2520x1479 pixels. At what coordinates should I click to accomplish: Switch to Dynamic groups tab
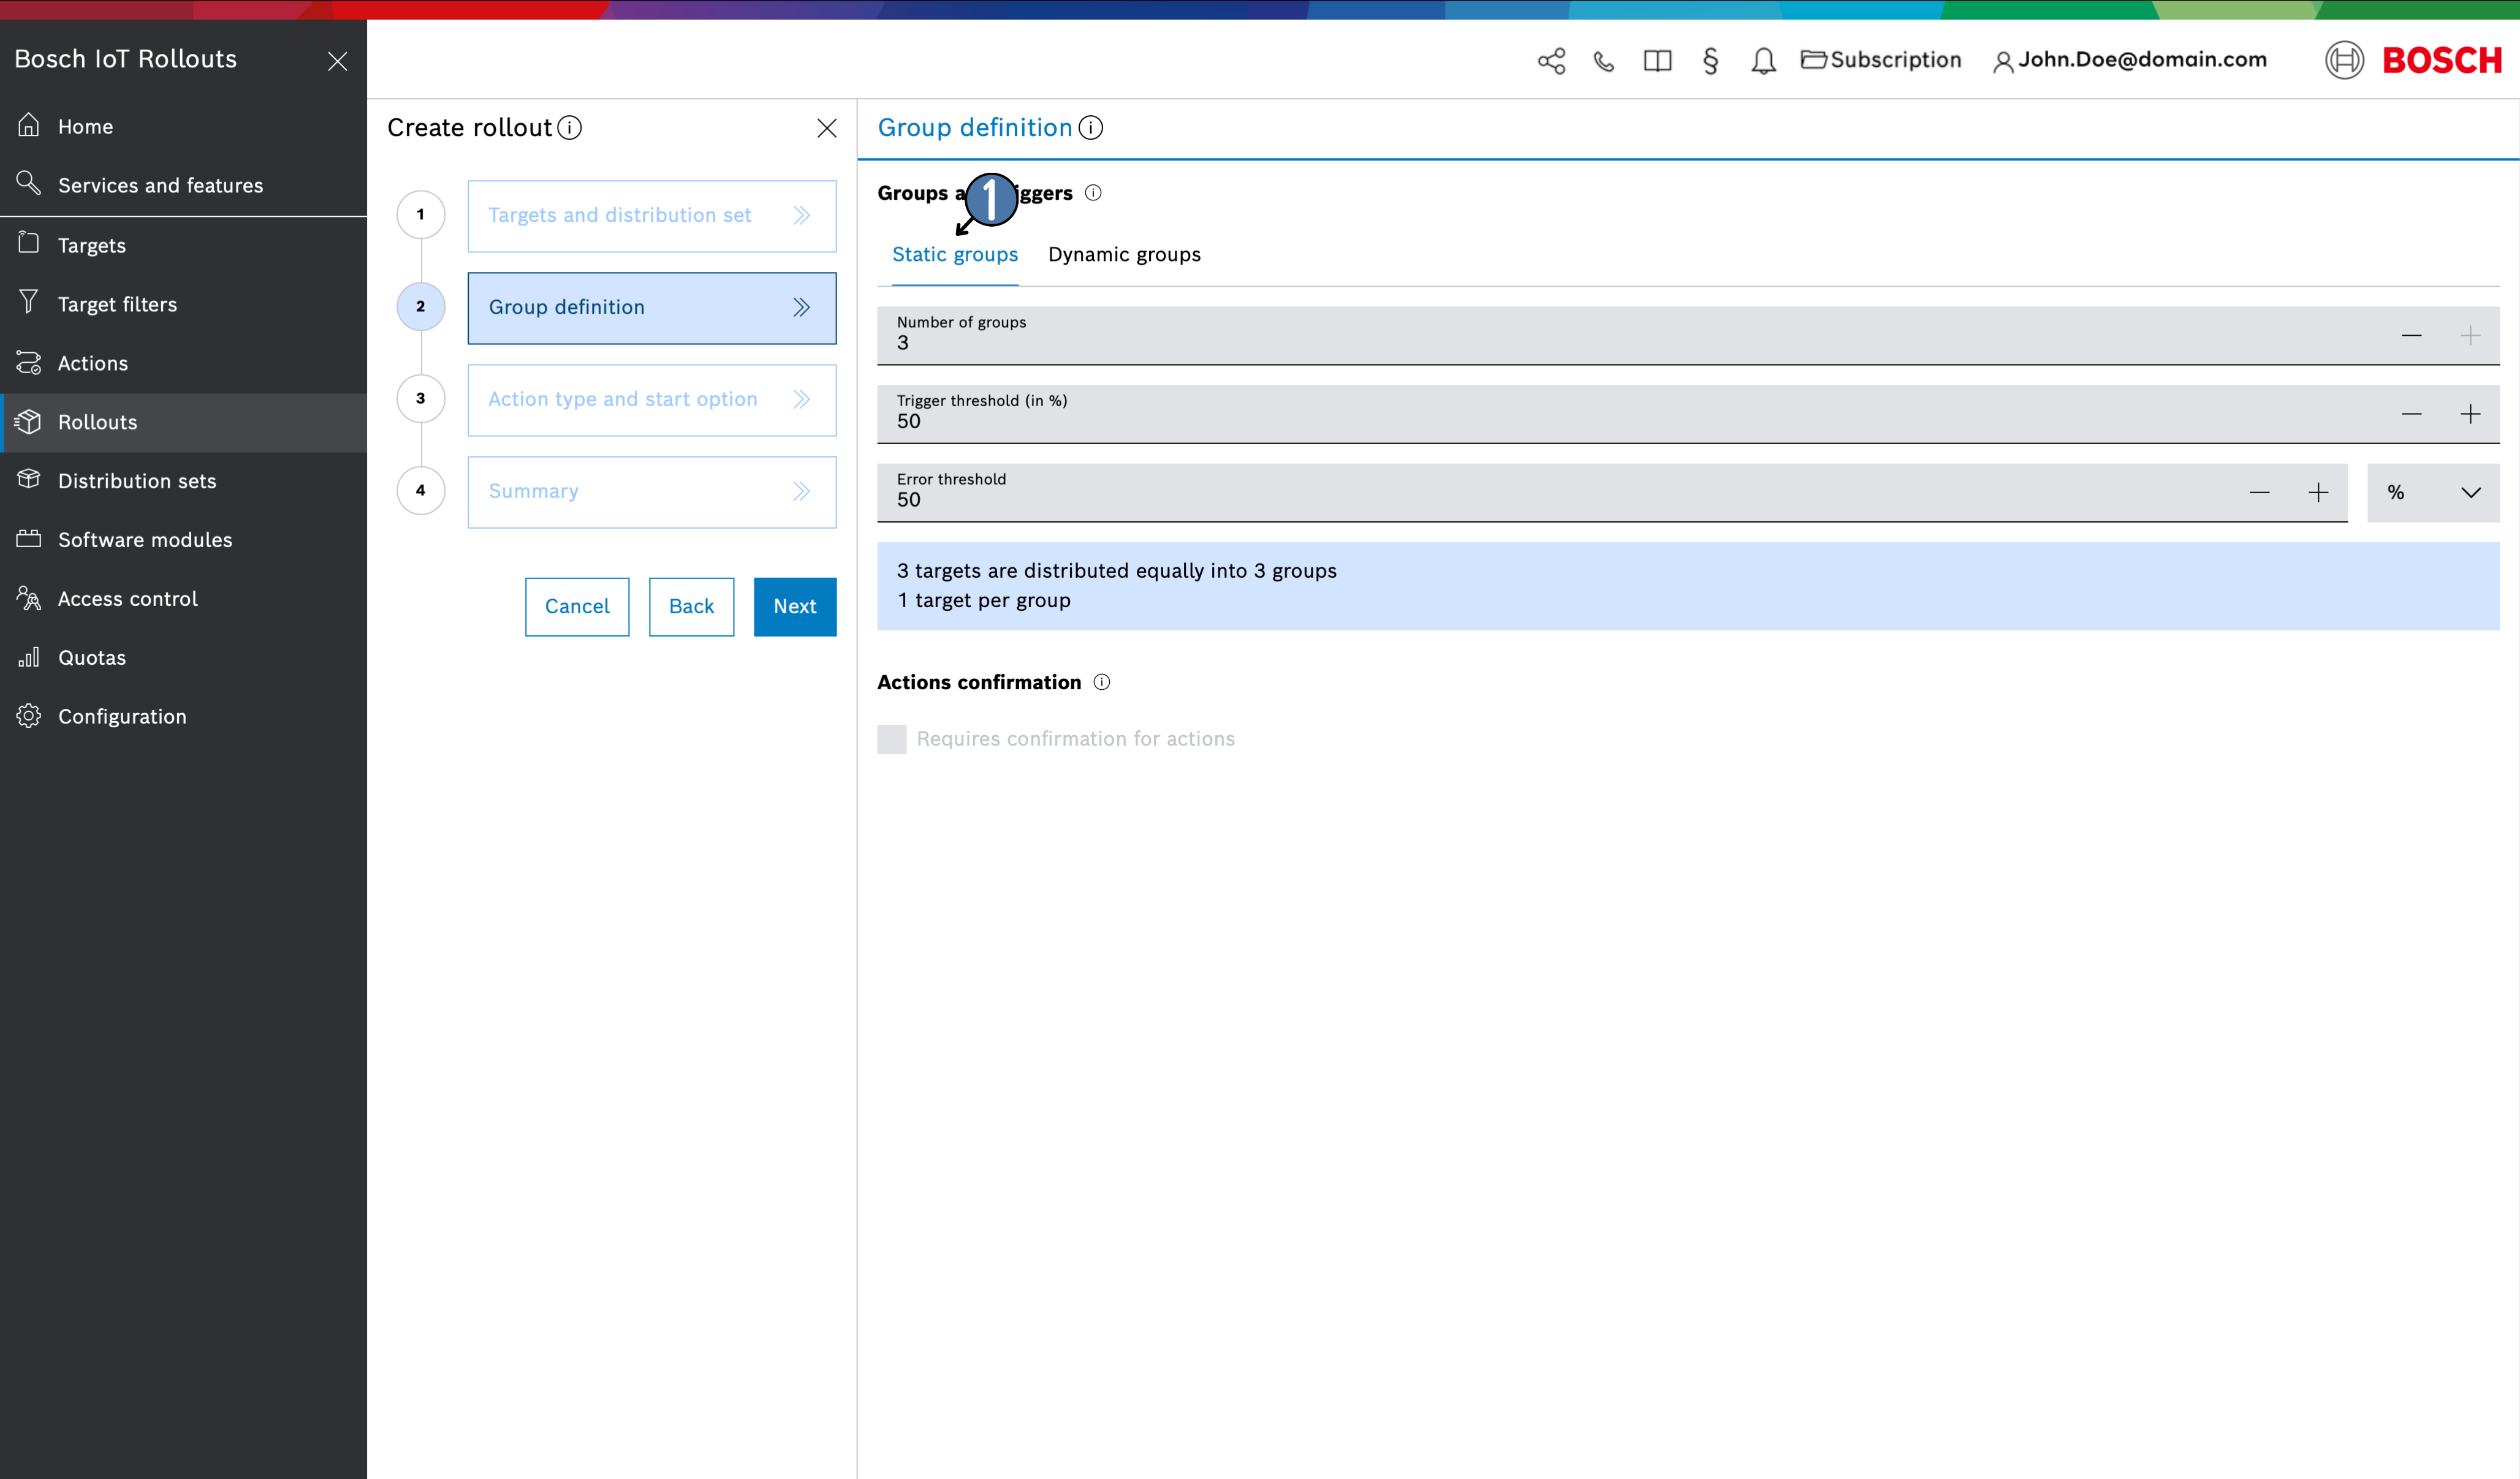tap(1123, 254)
